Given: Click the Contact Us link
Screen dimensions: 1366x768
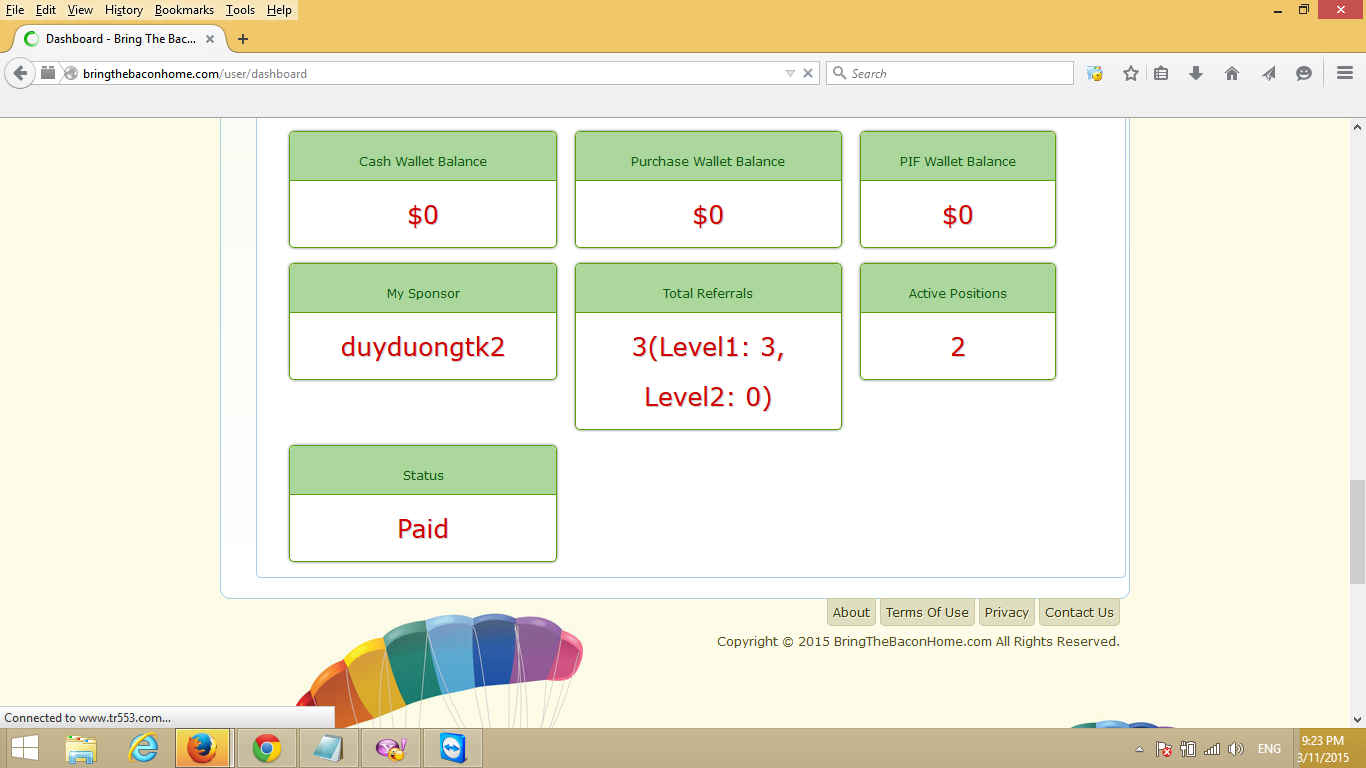Looking at the screenshot, I should point(1079,612).
